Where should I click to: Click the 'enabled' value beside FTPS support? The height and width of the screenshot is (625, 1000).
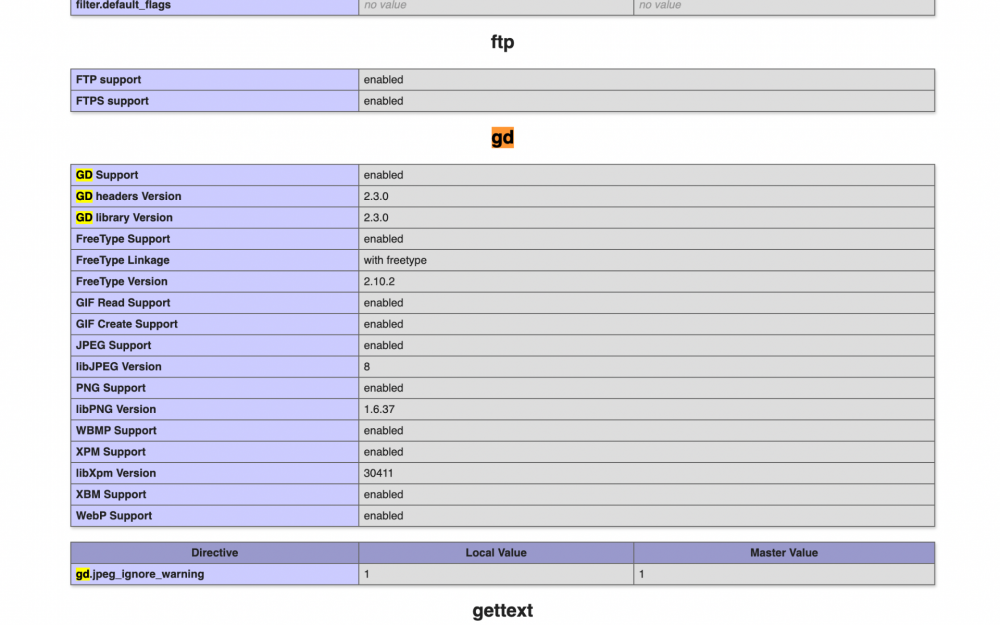click(x=383, y=101)
